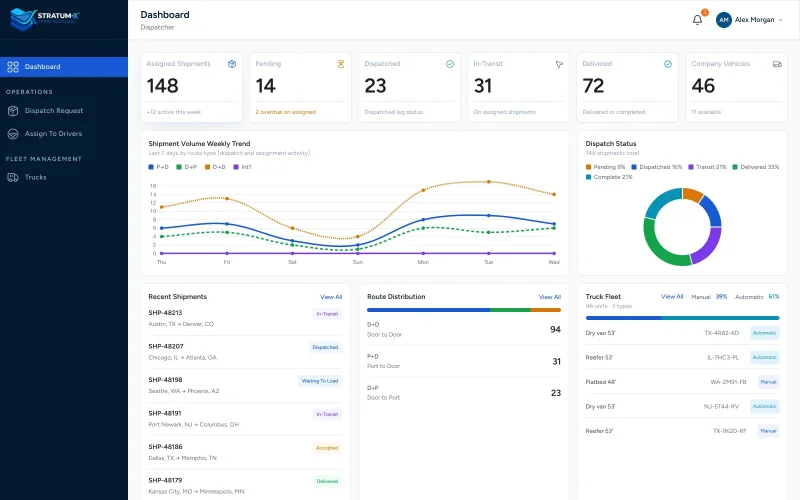800x500 pixels.
Task: Click the green D+P data point at Fri
Action: pos(227,232)
